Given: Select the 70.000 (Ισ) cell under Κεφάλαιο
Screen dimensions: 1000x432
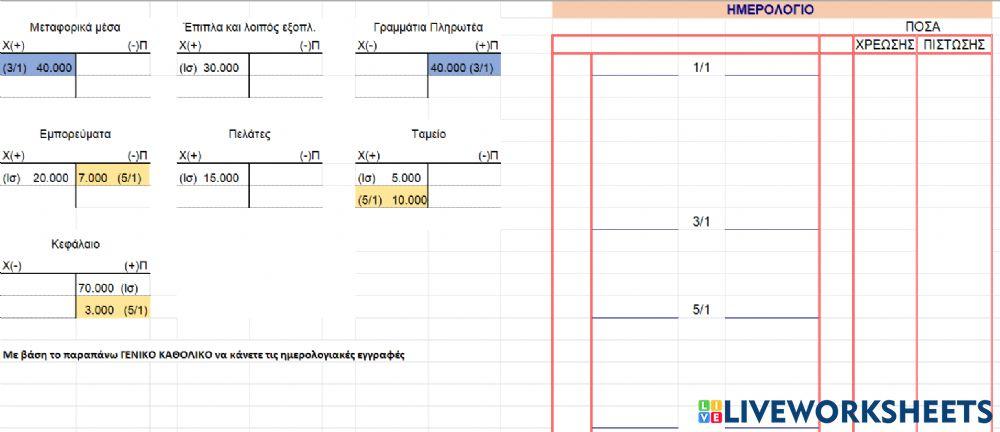Looking at the screenshot, I should [x=112, y=288].
